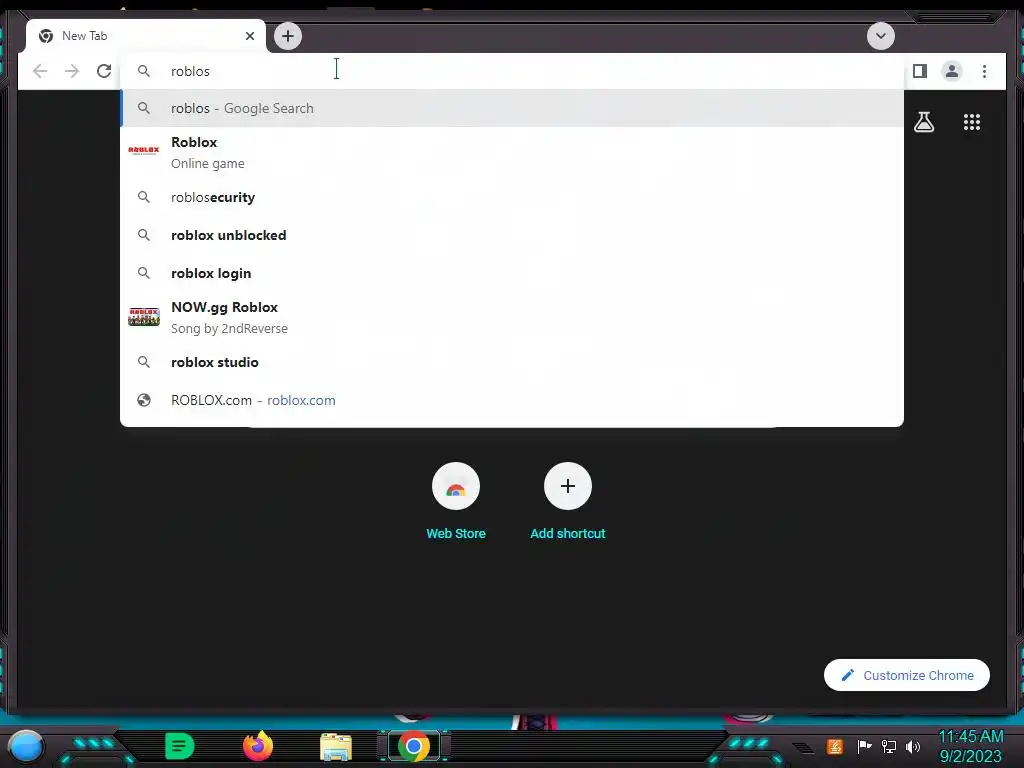Click the clock showing 11:45 AM
This screenshot has width=1024, height=768.
[970, 737]
